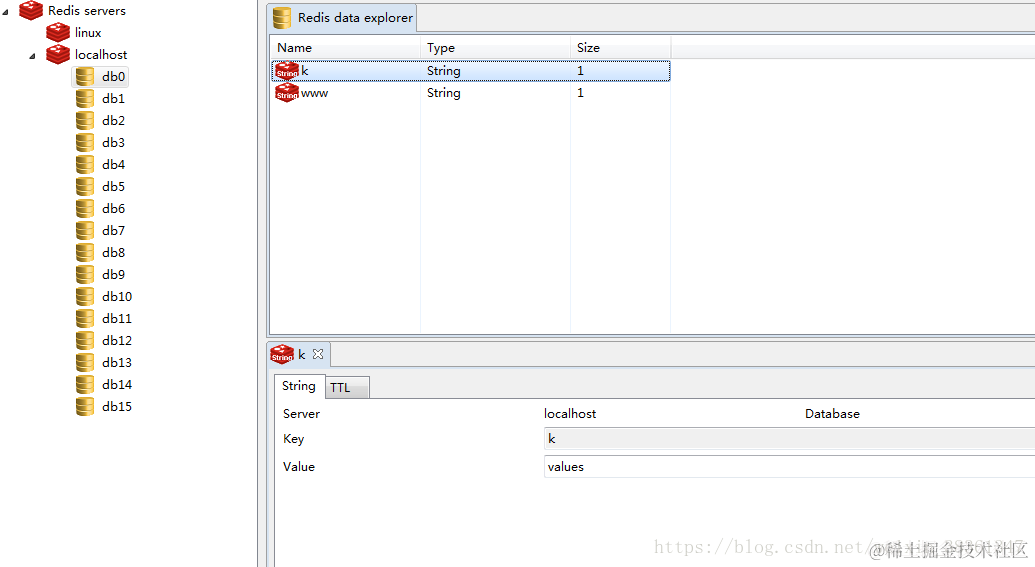
Task: Click the db10 database icon
Action: tap(85, 296)
